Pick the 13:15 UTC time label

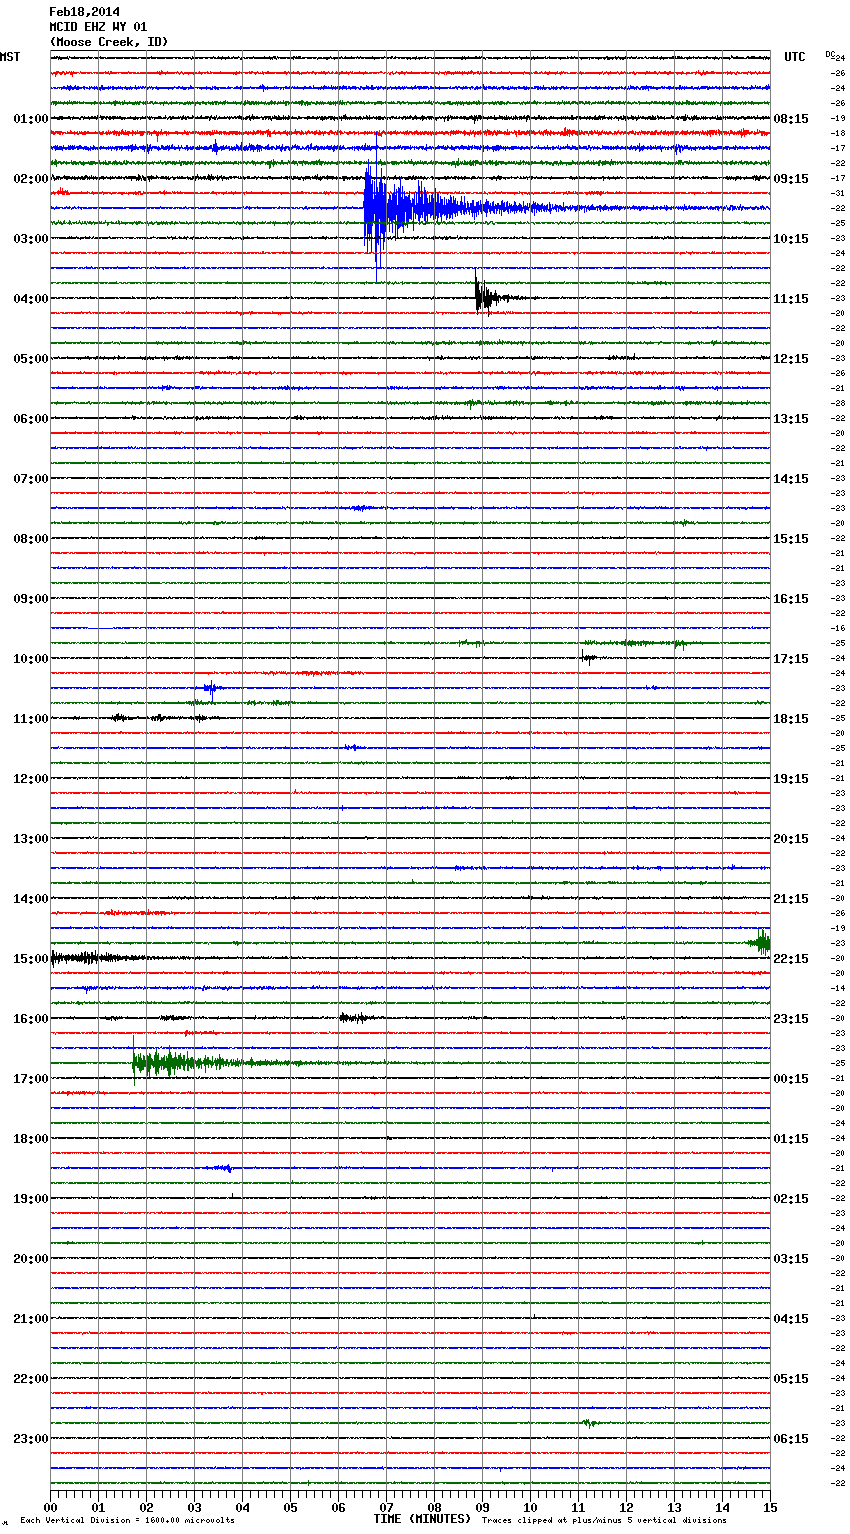coord(791,419)
